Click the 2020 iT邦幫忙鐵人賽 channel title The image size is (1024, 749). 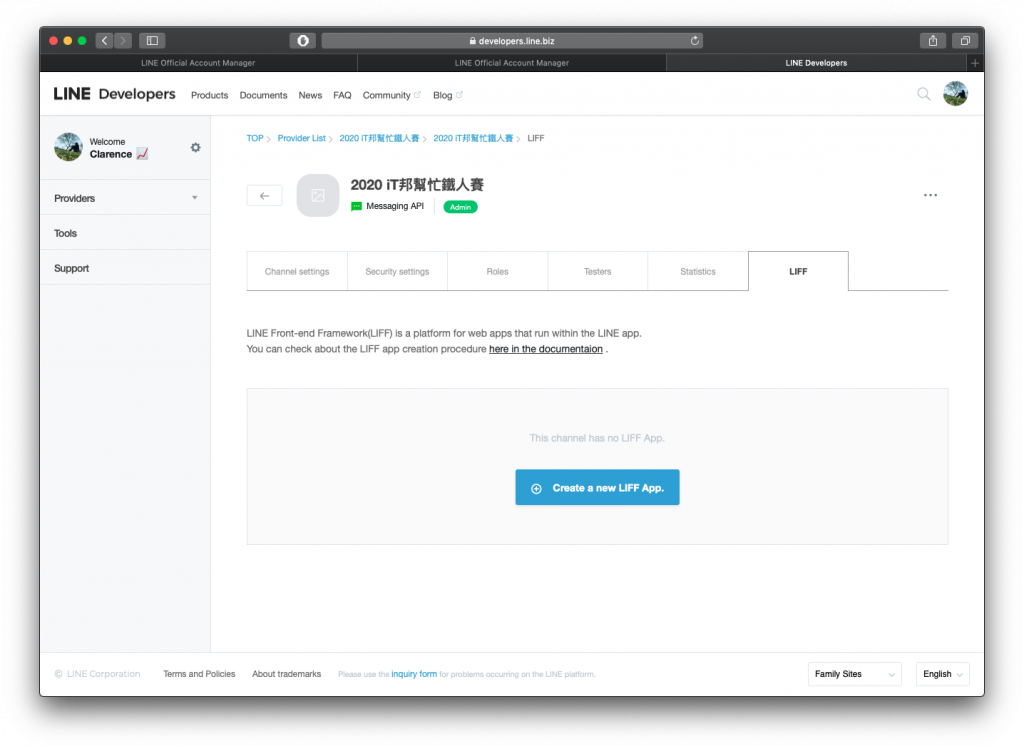coord(417,185)
